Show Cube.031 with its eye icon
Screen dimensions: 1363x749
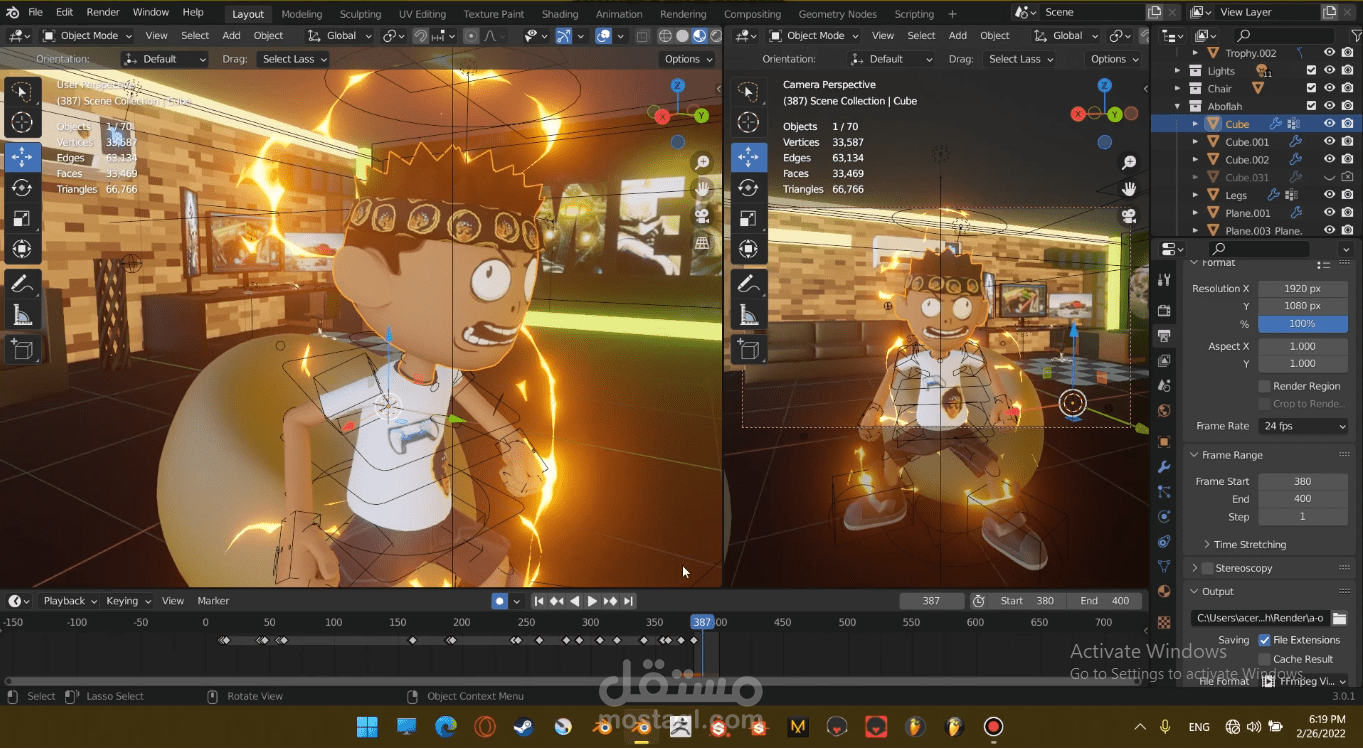click(1330, 177)
